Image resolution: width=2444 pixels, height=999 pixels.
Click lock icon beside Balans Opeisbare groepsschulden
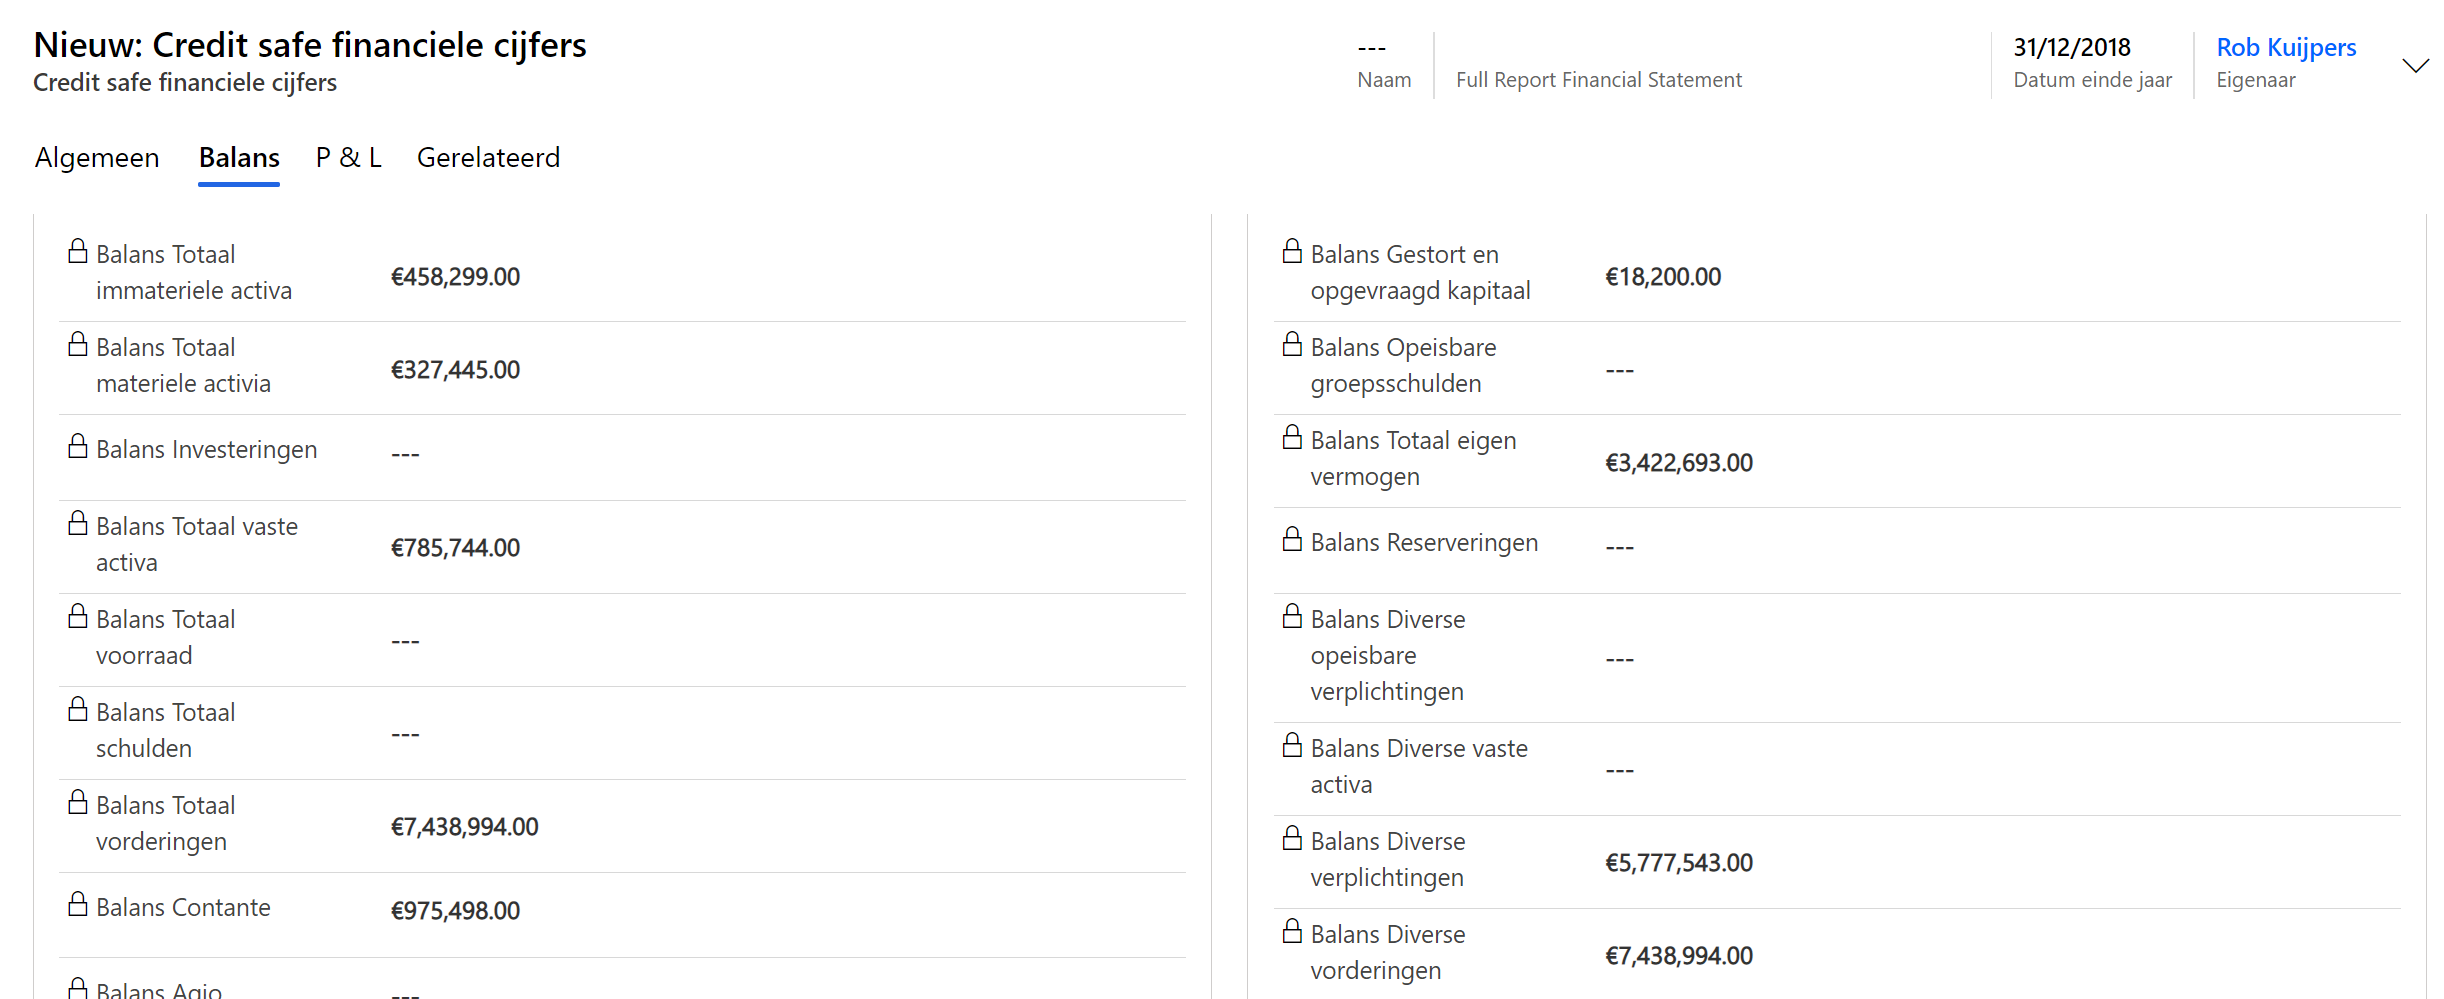tap(1293, 344)
